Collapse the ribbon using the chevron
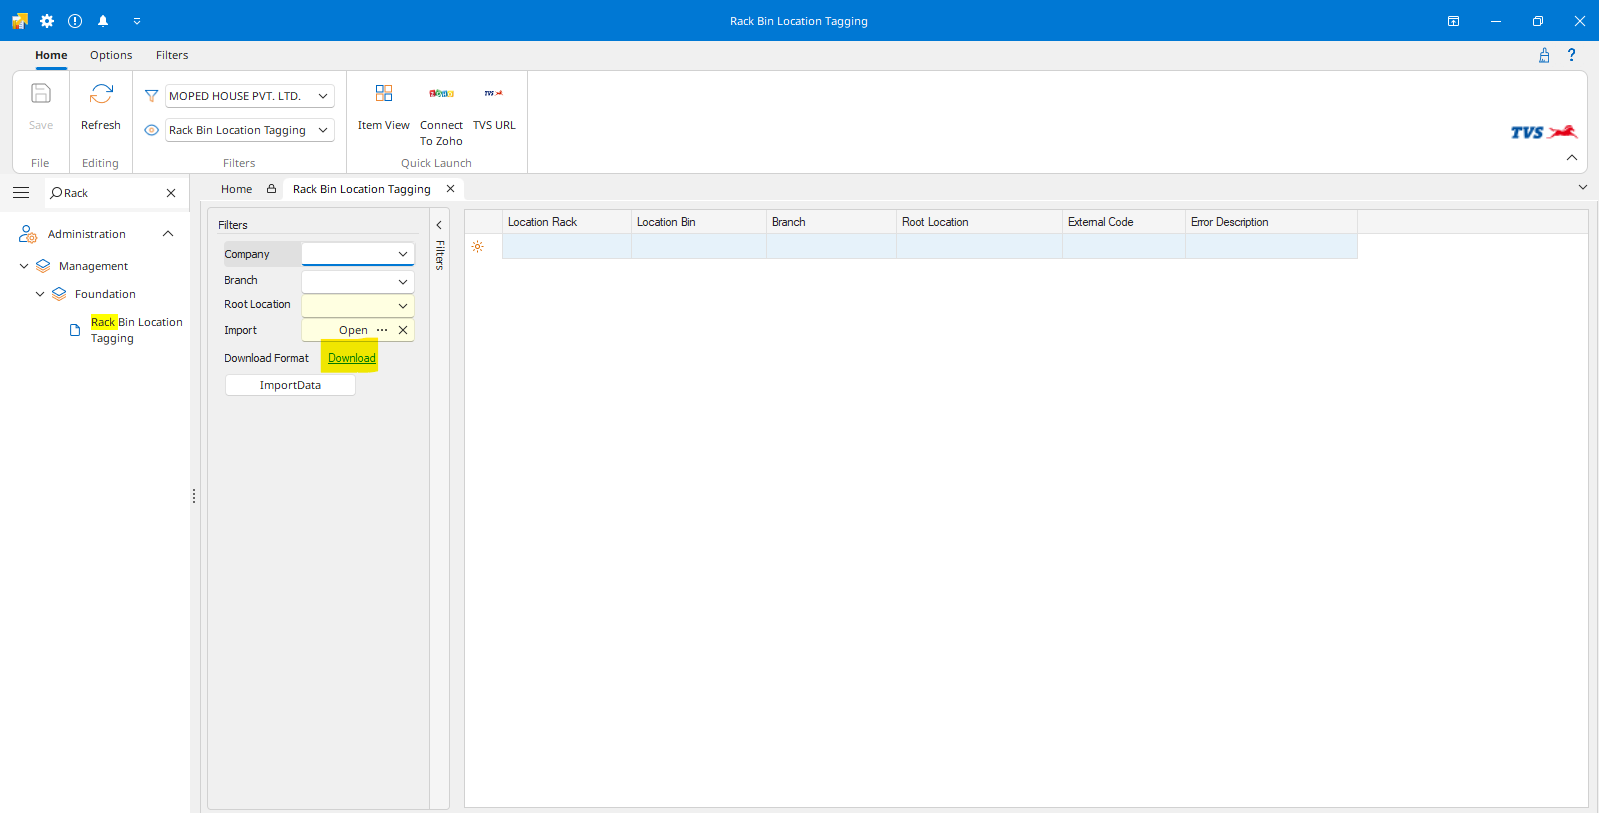The image size is (1599, 813). 1571,158
